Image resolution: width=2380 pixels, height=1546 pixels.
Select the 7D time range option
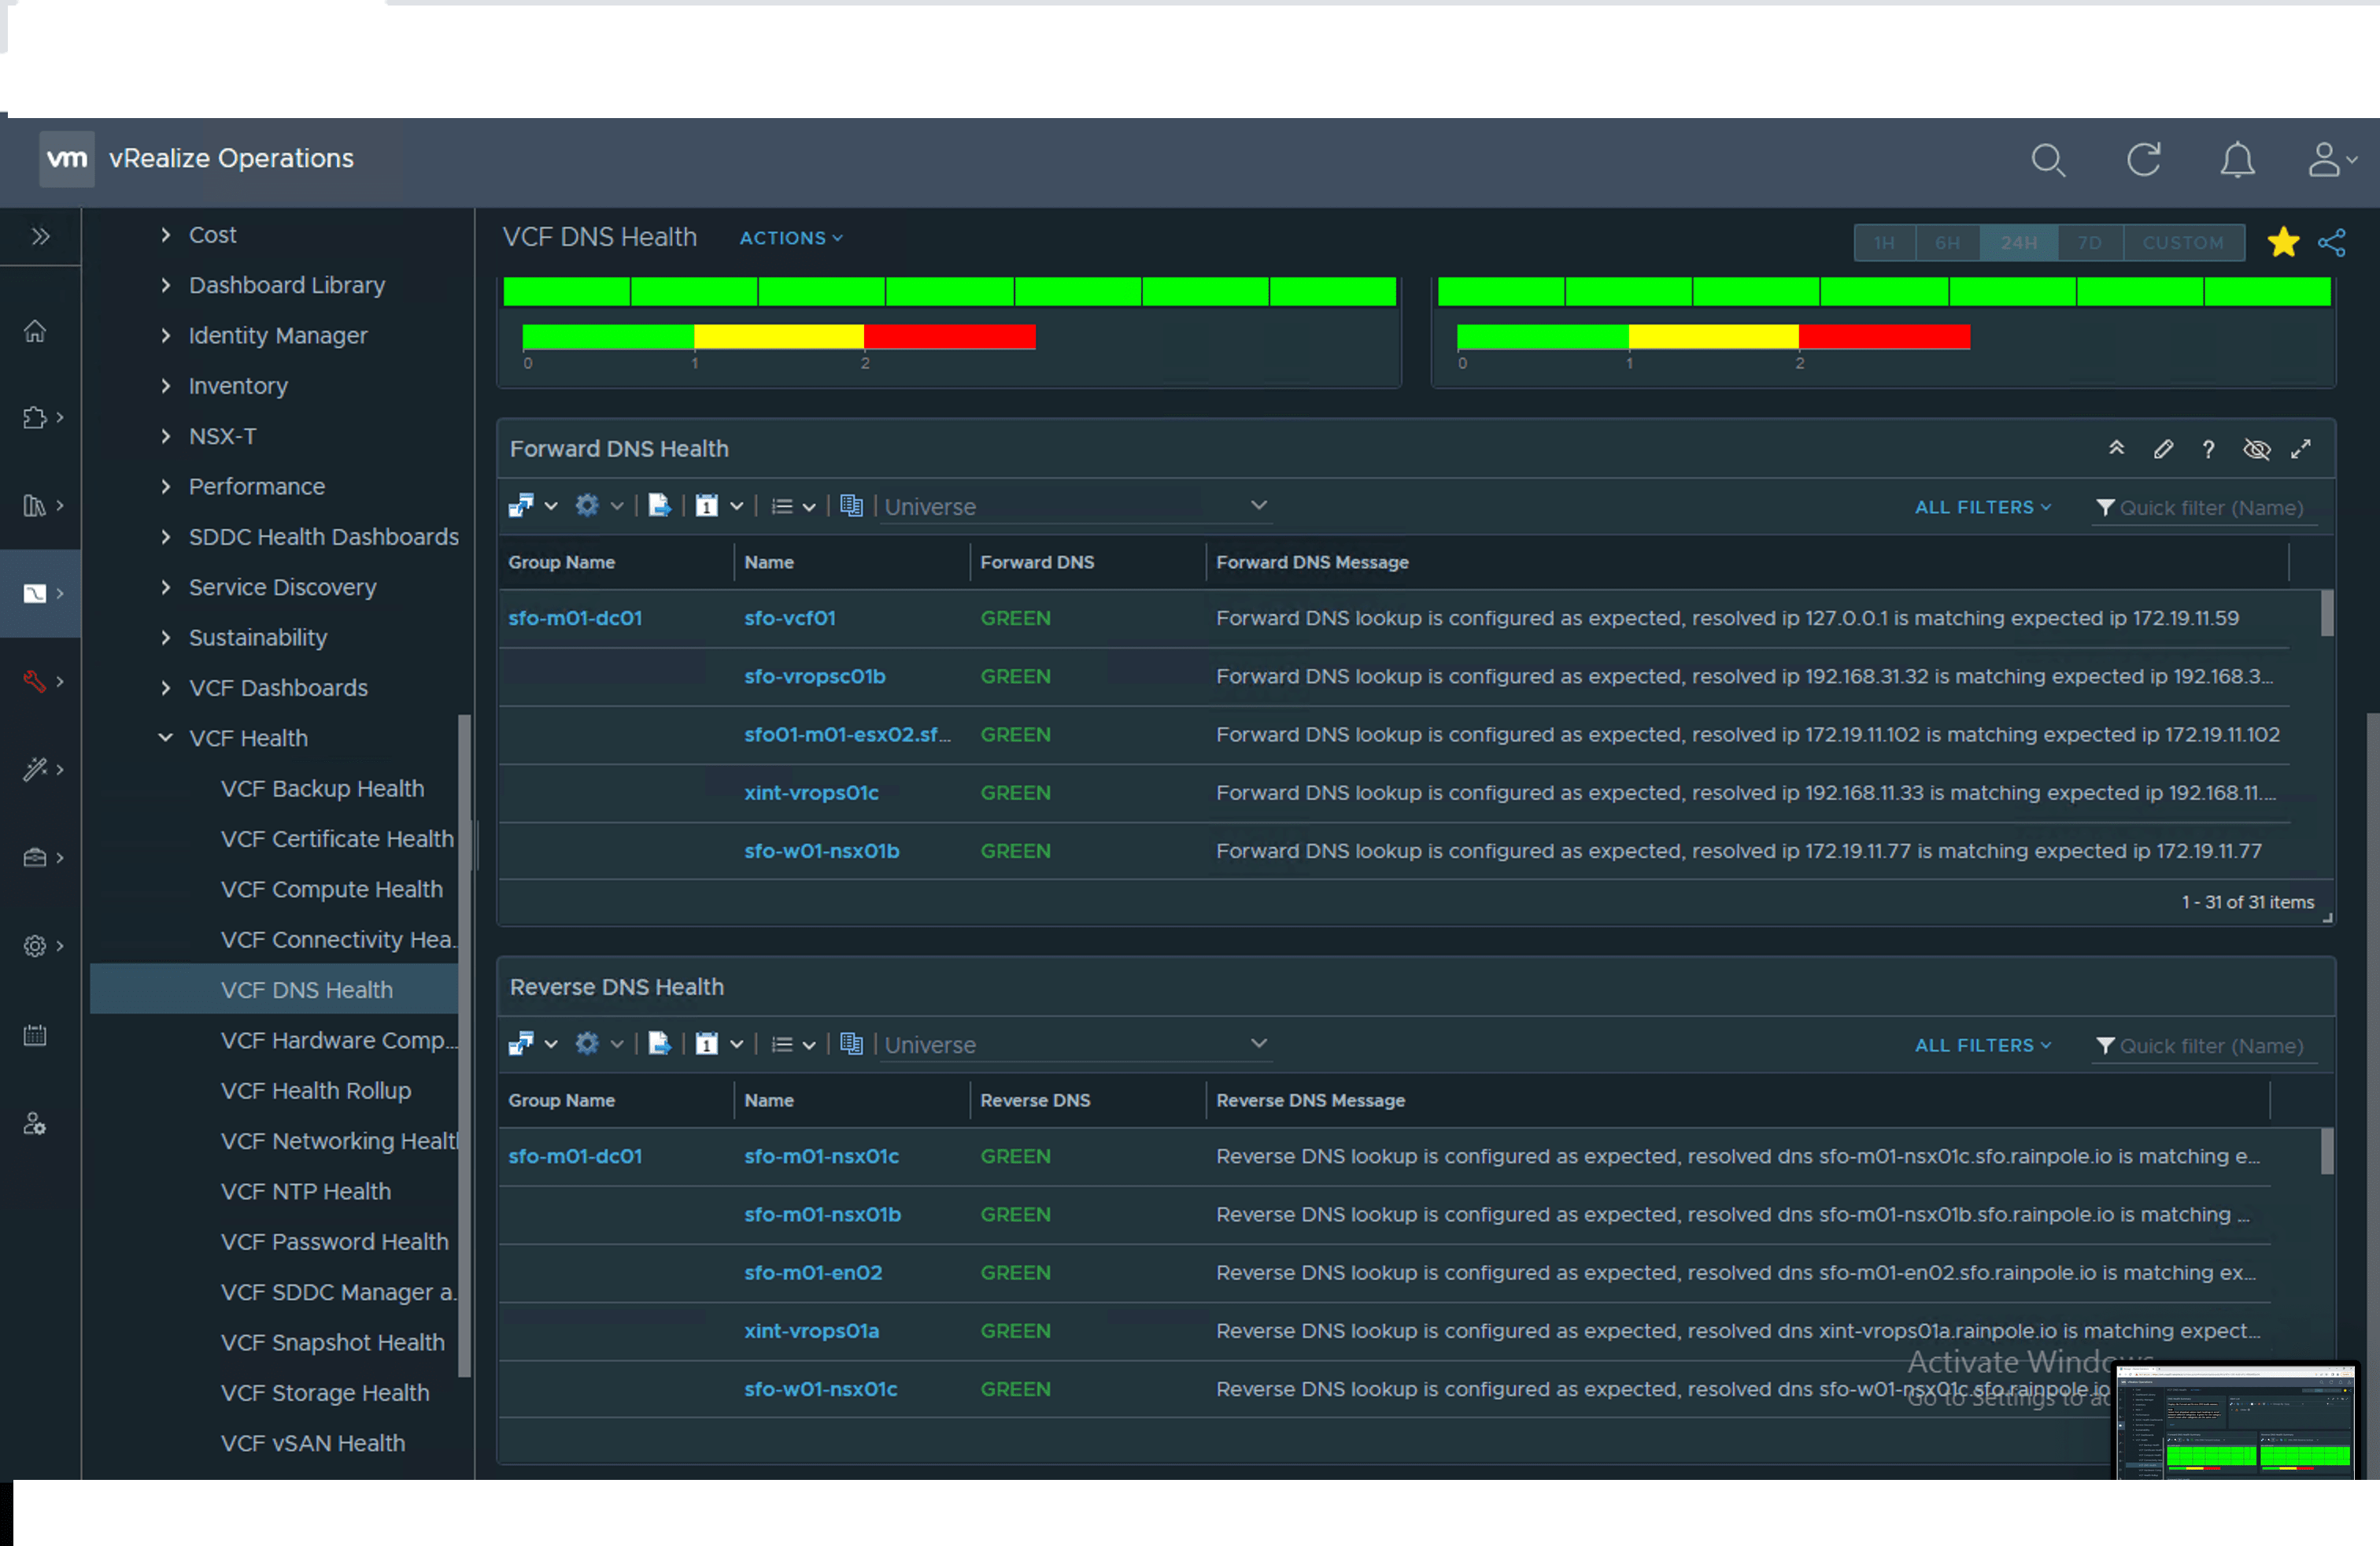[2089, 243]
